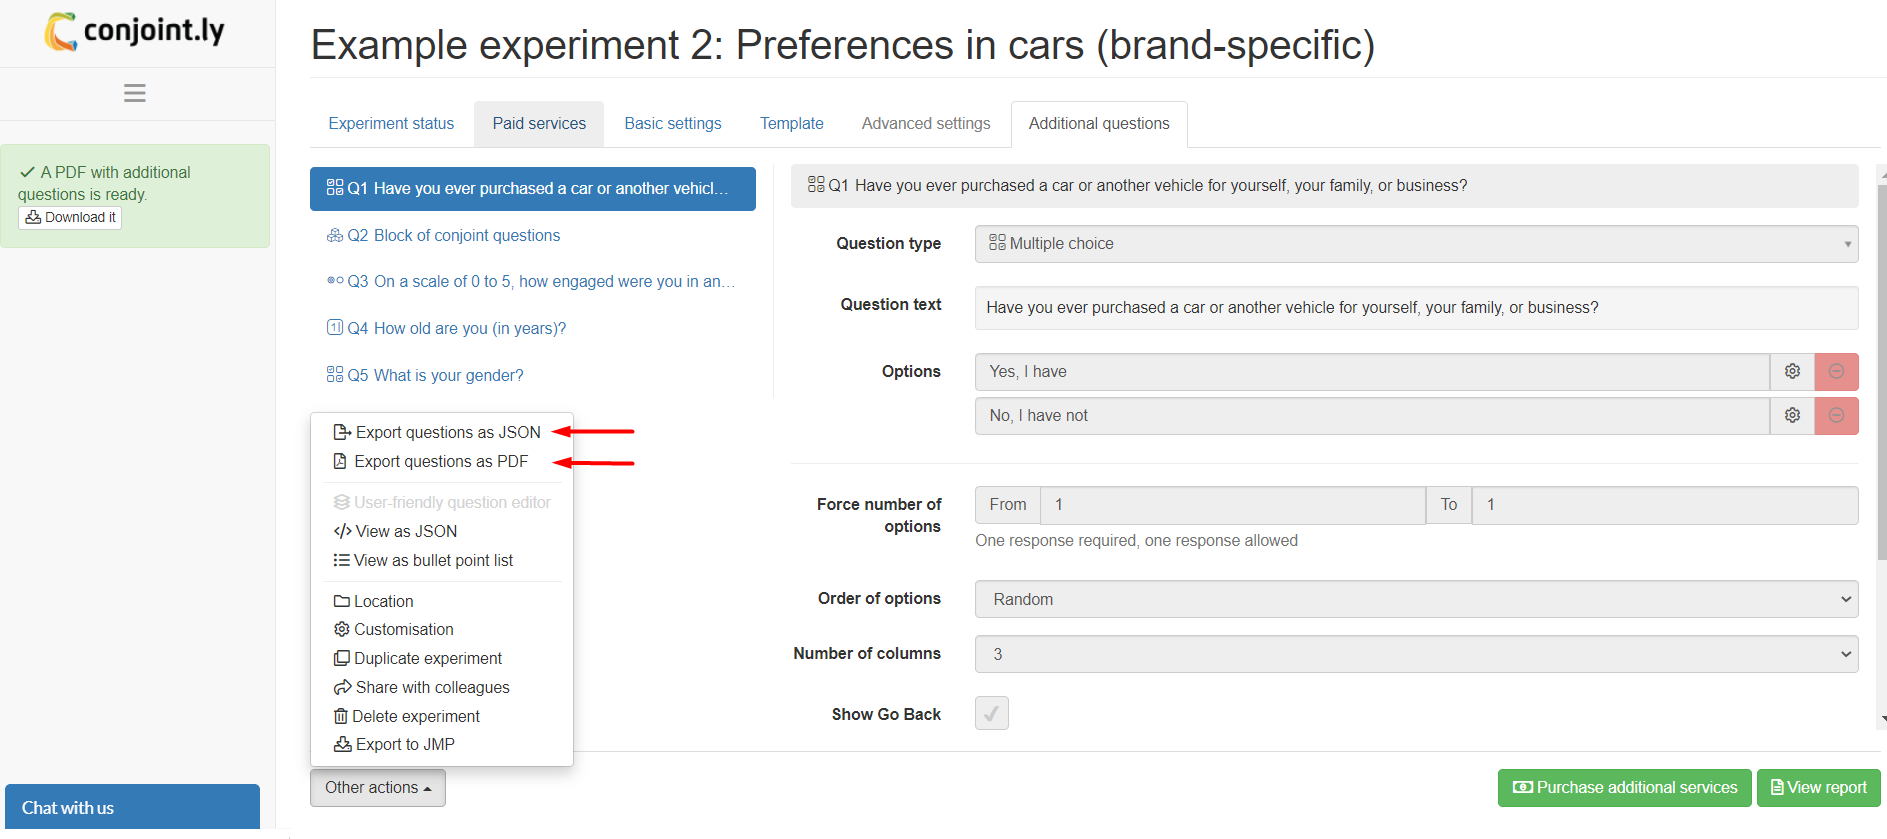1887x839 pixels.
Task: Click the Q1 question header bar
Action: 1324,186
